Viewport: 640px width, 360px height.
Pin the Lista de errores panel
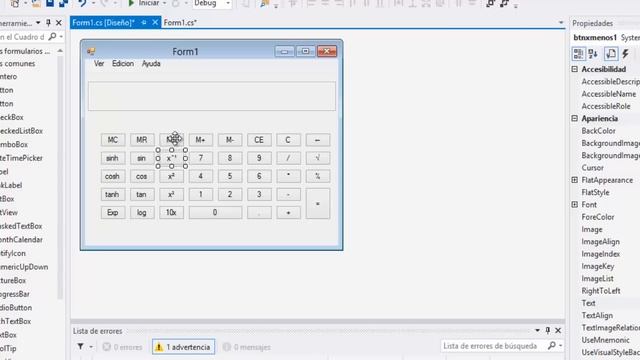(x=548, y=330)
